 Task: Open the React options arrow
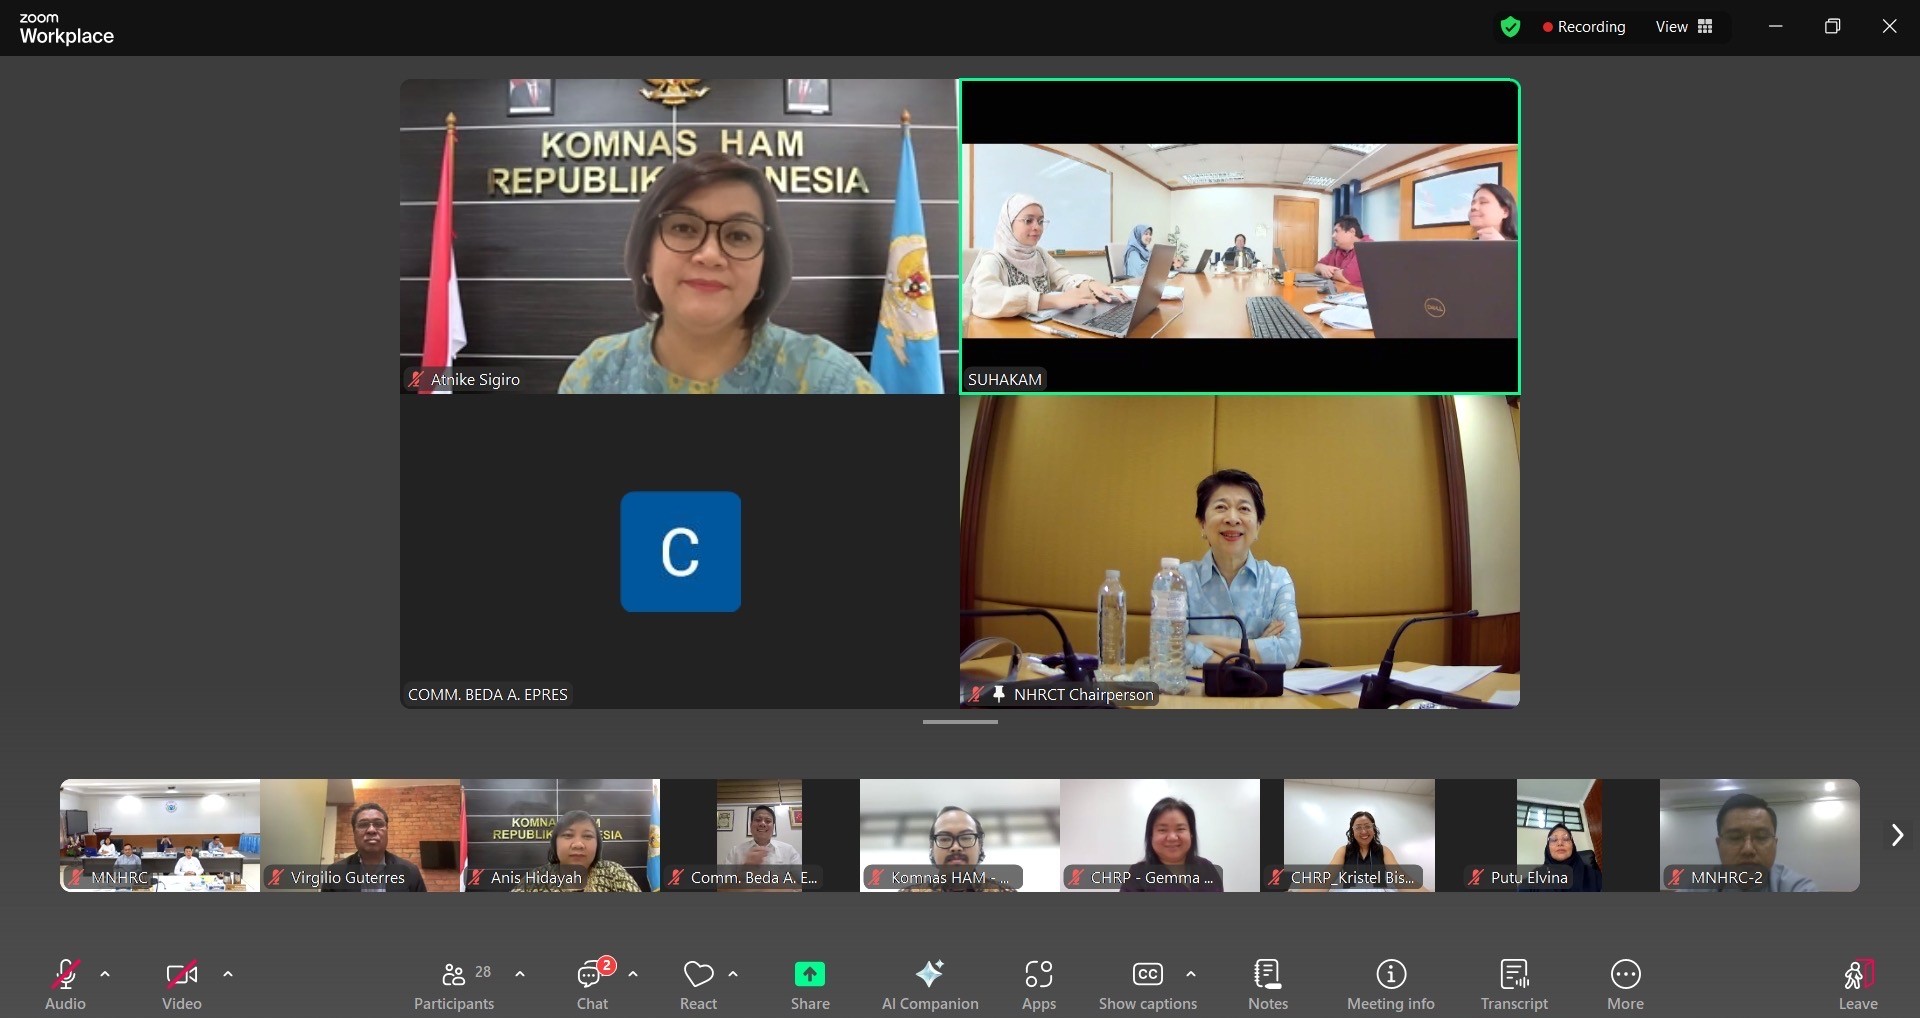(x=733, y=973)
